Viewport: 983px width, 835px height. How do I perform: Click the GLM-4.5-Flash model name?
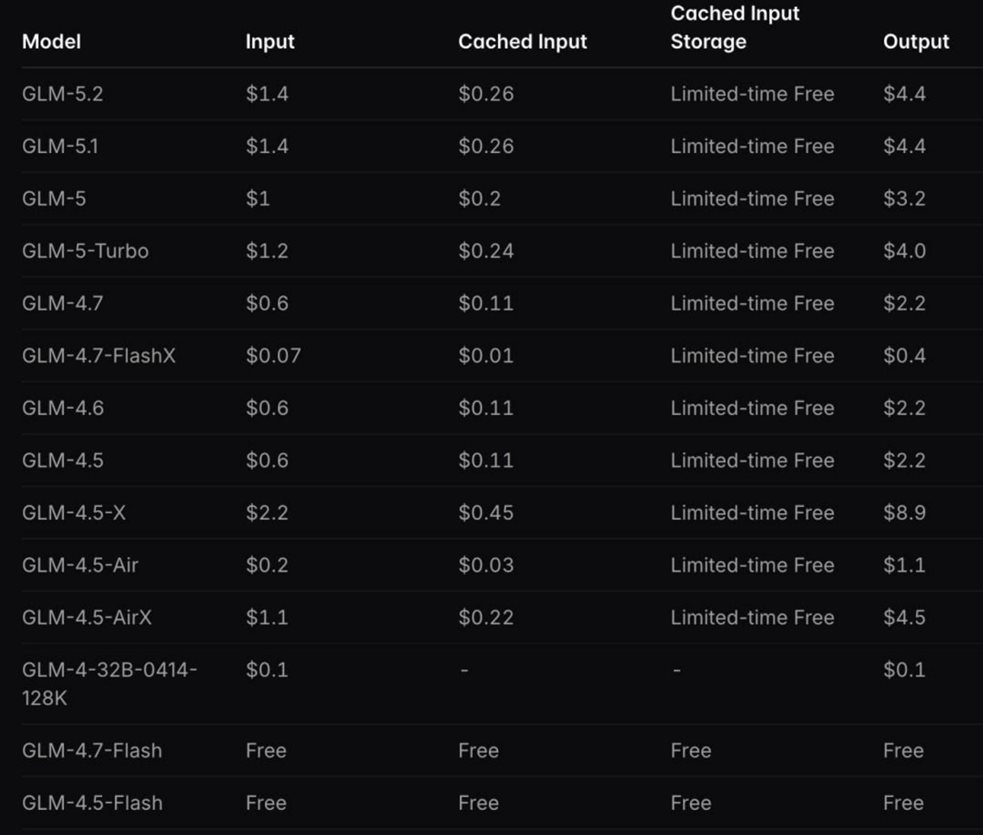[x=92, y=803]
